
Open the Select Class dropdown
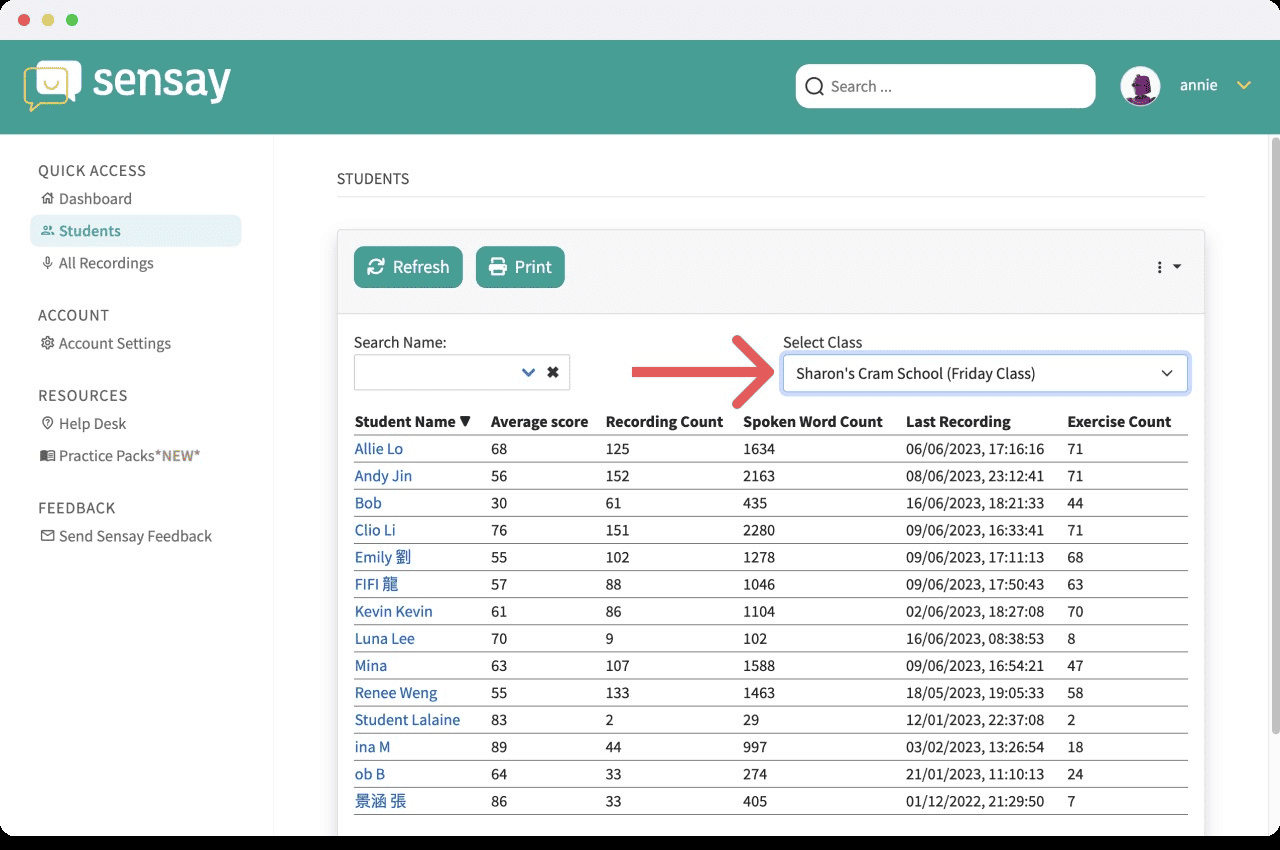(984, 373)
